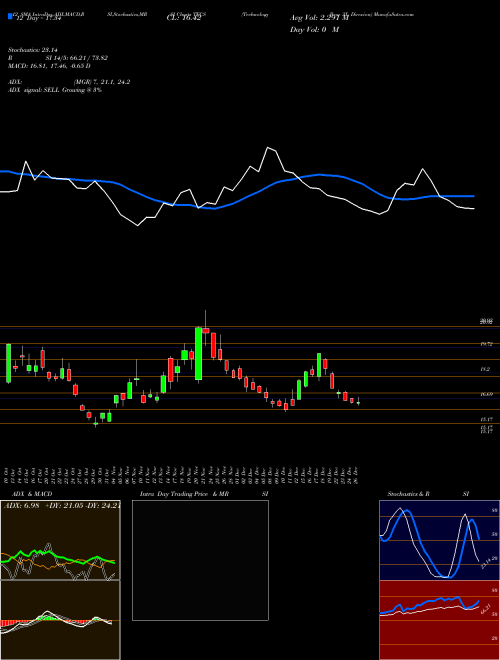This screenshot has width=500, height=660.
Task: Click the 'SI 14/3: 66.21 / 73.82' value
Action: tap(77, 58)
